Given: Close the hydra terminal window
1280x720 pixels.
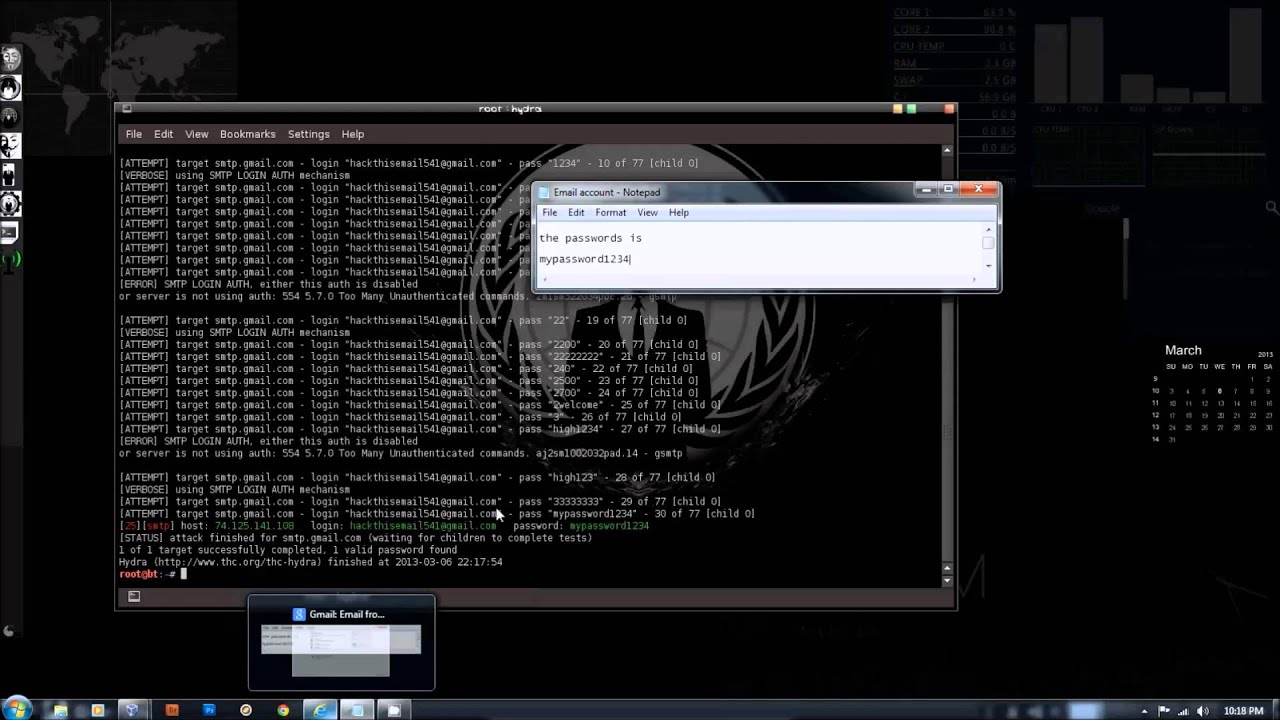Looking at the screenshot, I should 949,108.
